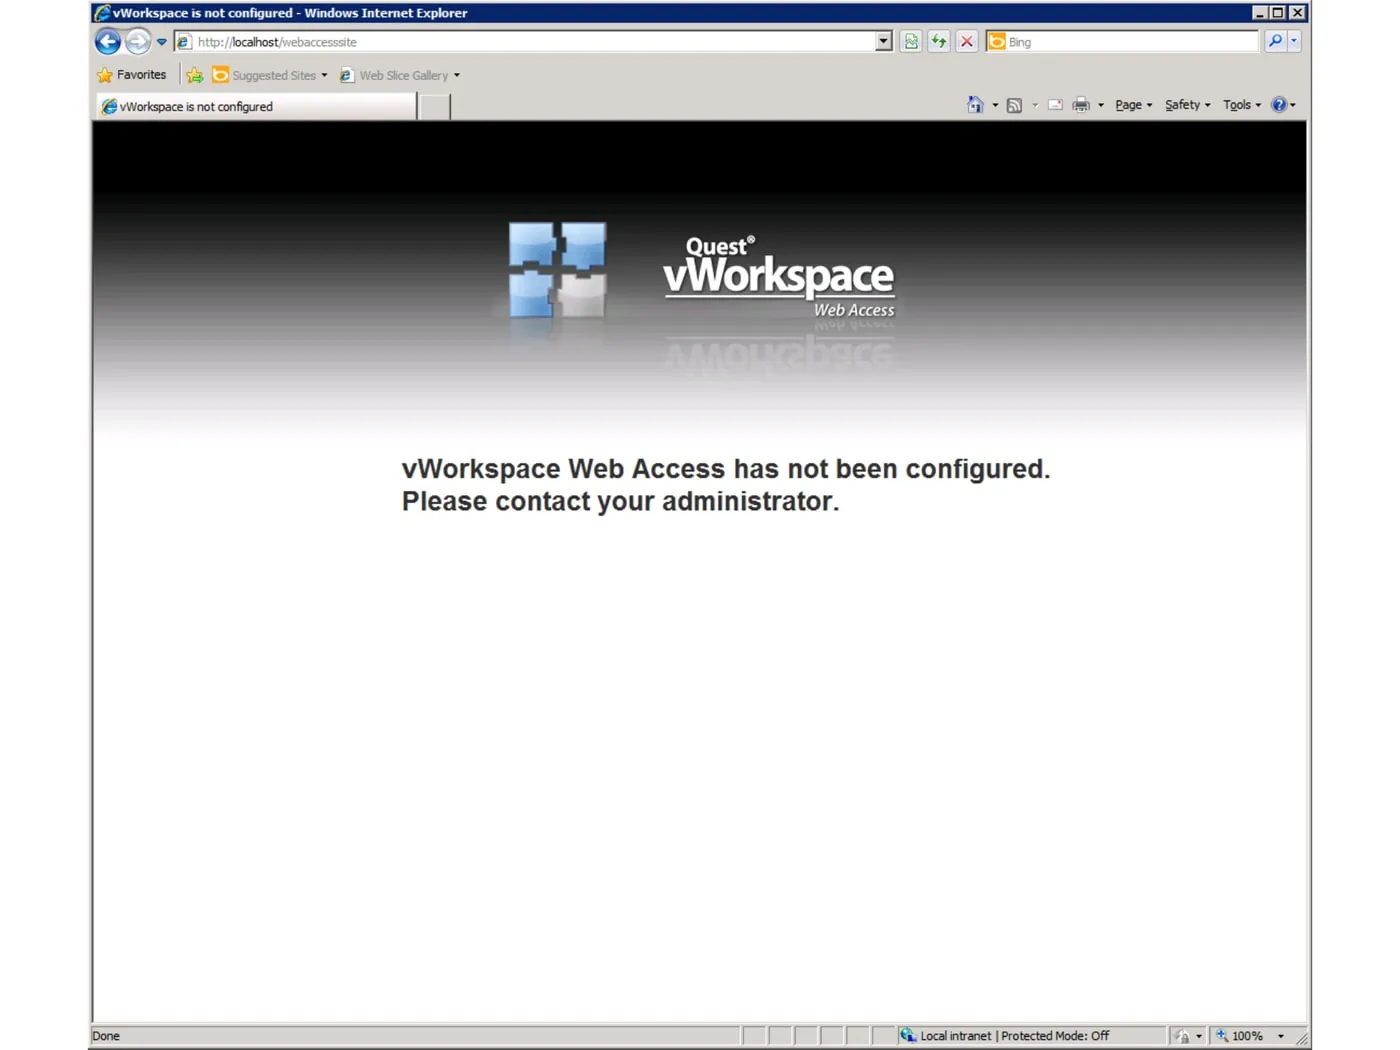Click the Read Mail envelope icon
Image resolution: width=1400 pixels, height=1050 pixels.
(1055, 105)
